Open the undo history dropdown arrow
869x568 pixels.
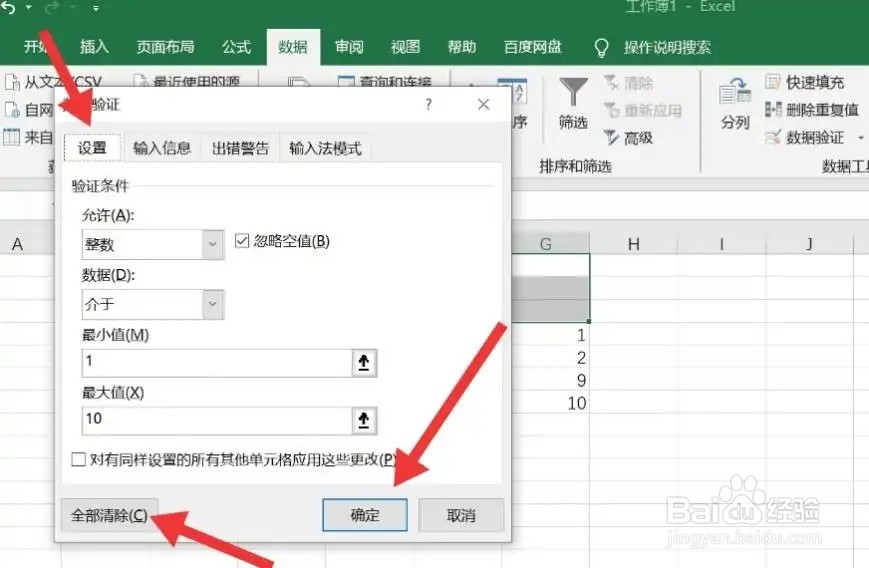pyautogui.click(x=28, y=8)
